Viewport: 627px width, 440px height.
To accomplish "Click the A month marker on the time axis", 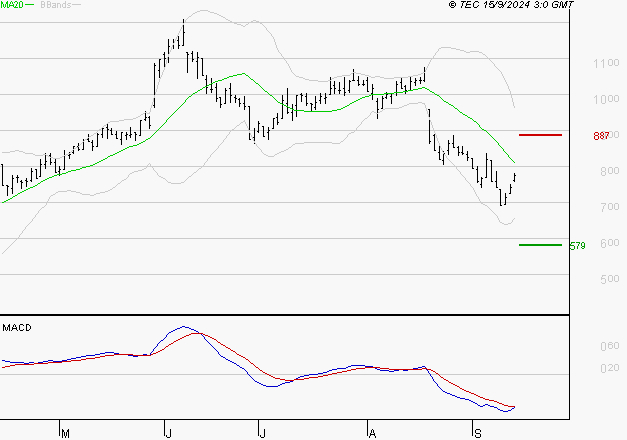I will tap(372, 433).
